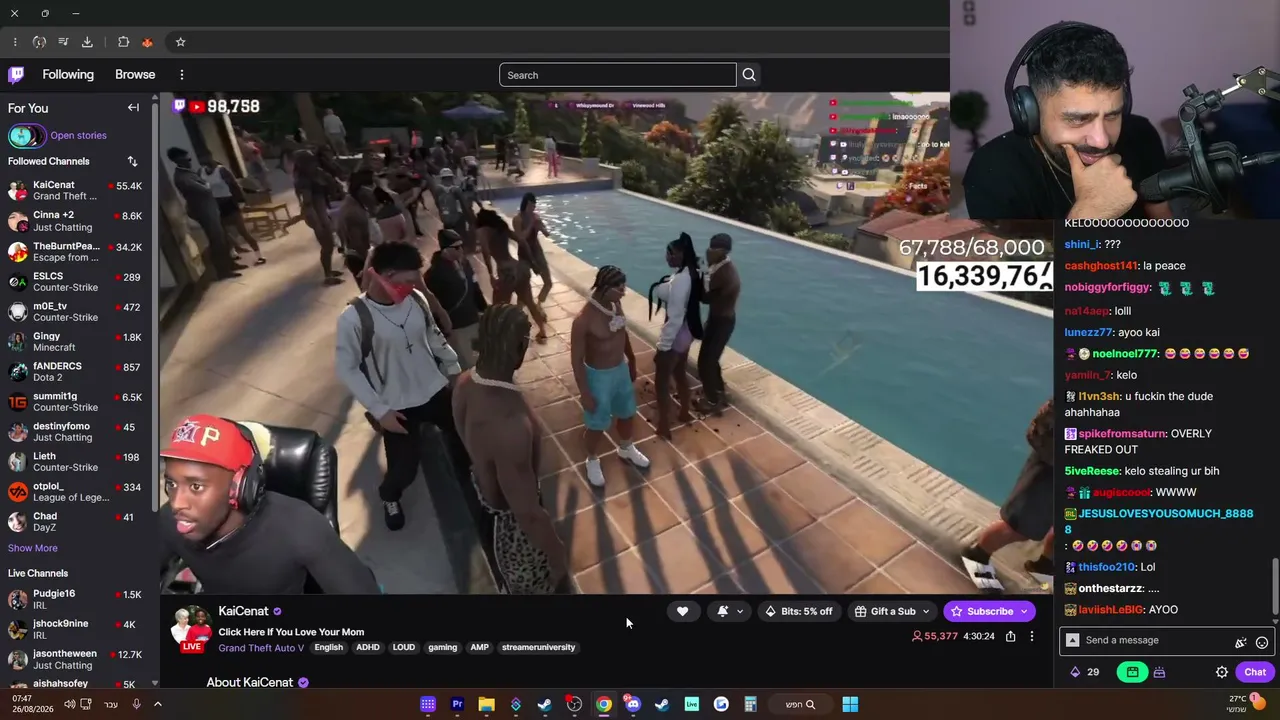Open the Grand Theft Auto V category link
This screenshot has width=1280, height=720.
pyautogui.click(x=261, y=647)
